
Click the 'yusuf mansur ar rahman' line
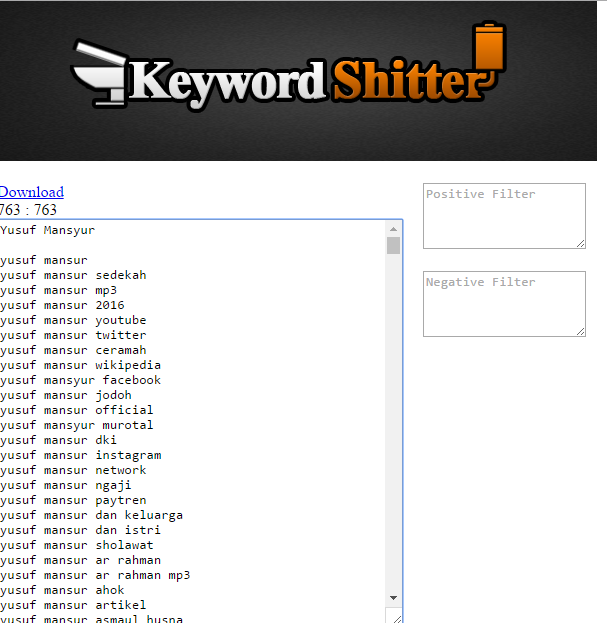81,561
